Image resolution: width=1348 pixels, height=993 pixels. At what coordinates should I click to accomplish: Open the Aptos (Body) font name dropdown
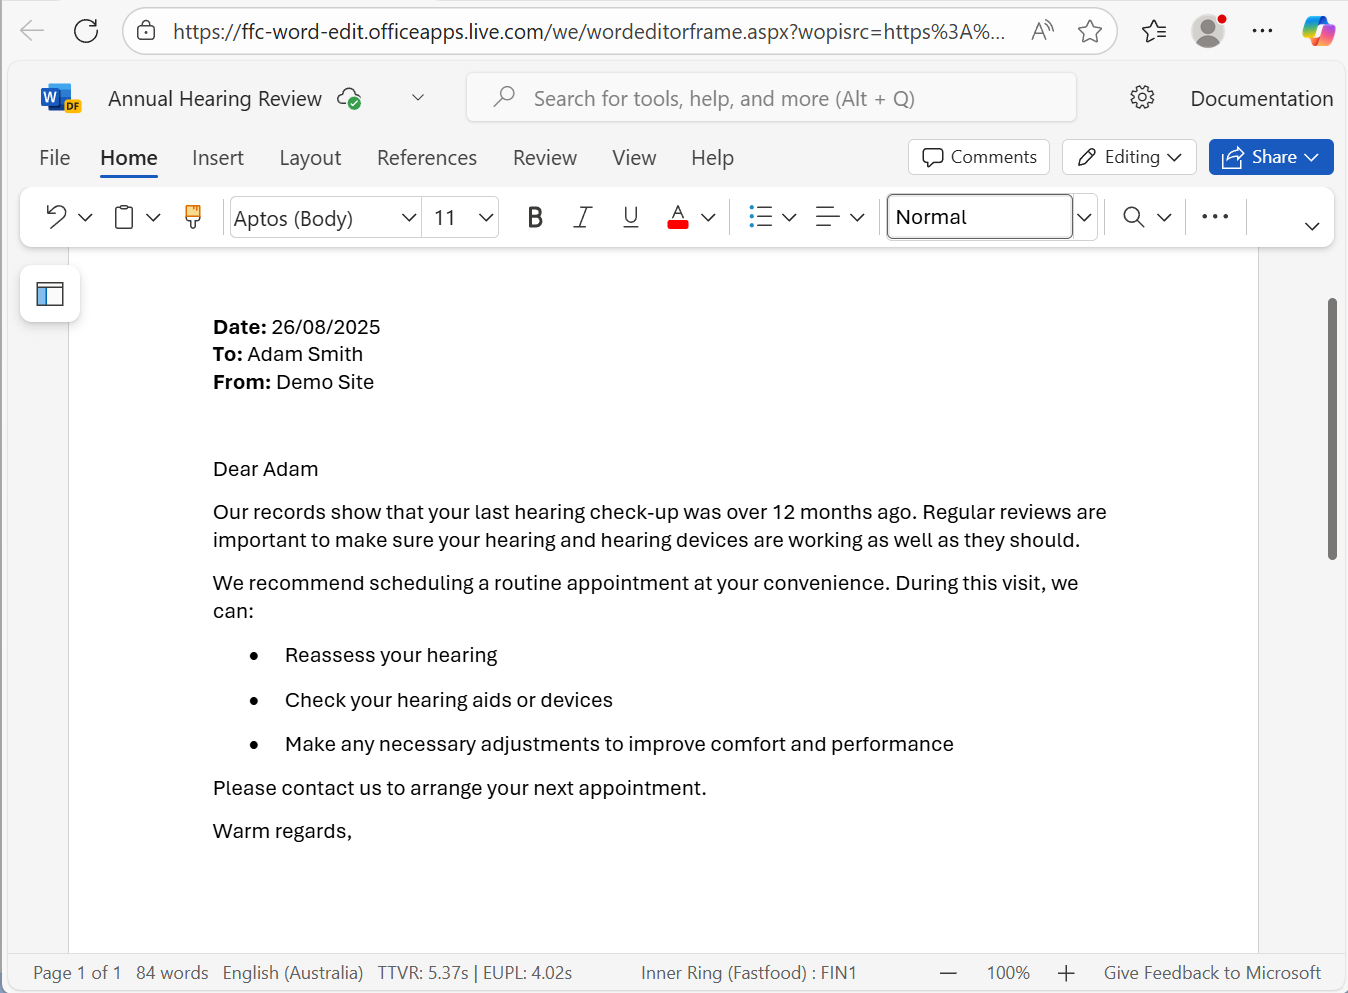[x=408, y=217]
